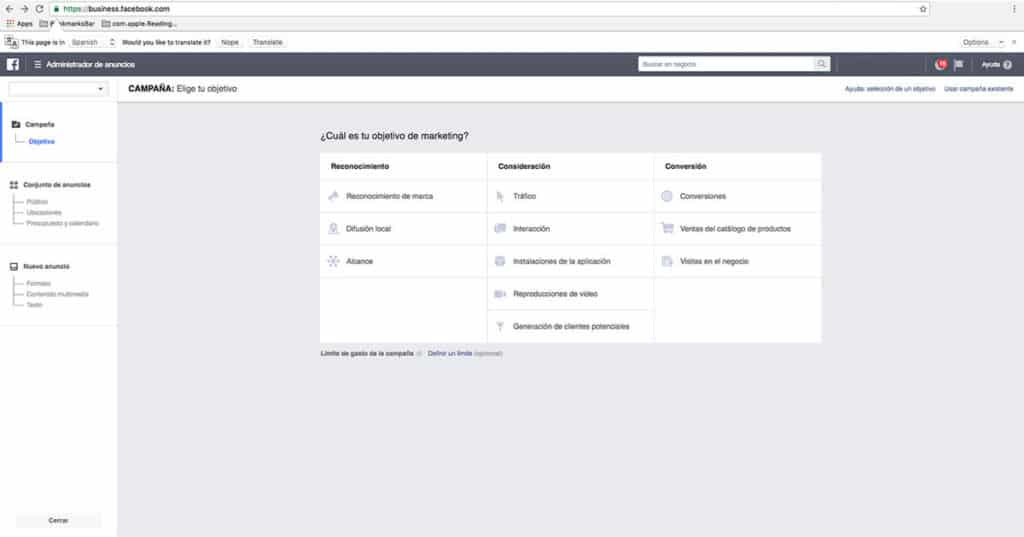Screen dimensions: 1024x537
Task: Click the Translate button
Action: pyautogui.click(x=268, y=42)
